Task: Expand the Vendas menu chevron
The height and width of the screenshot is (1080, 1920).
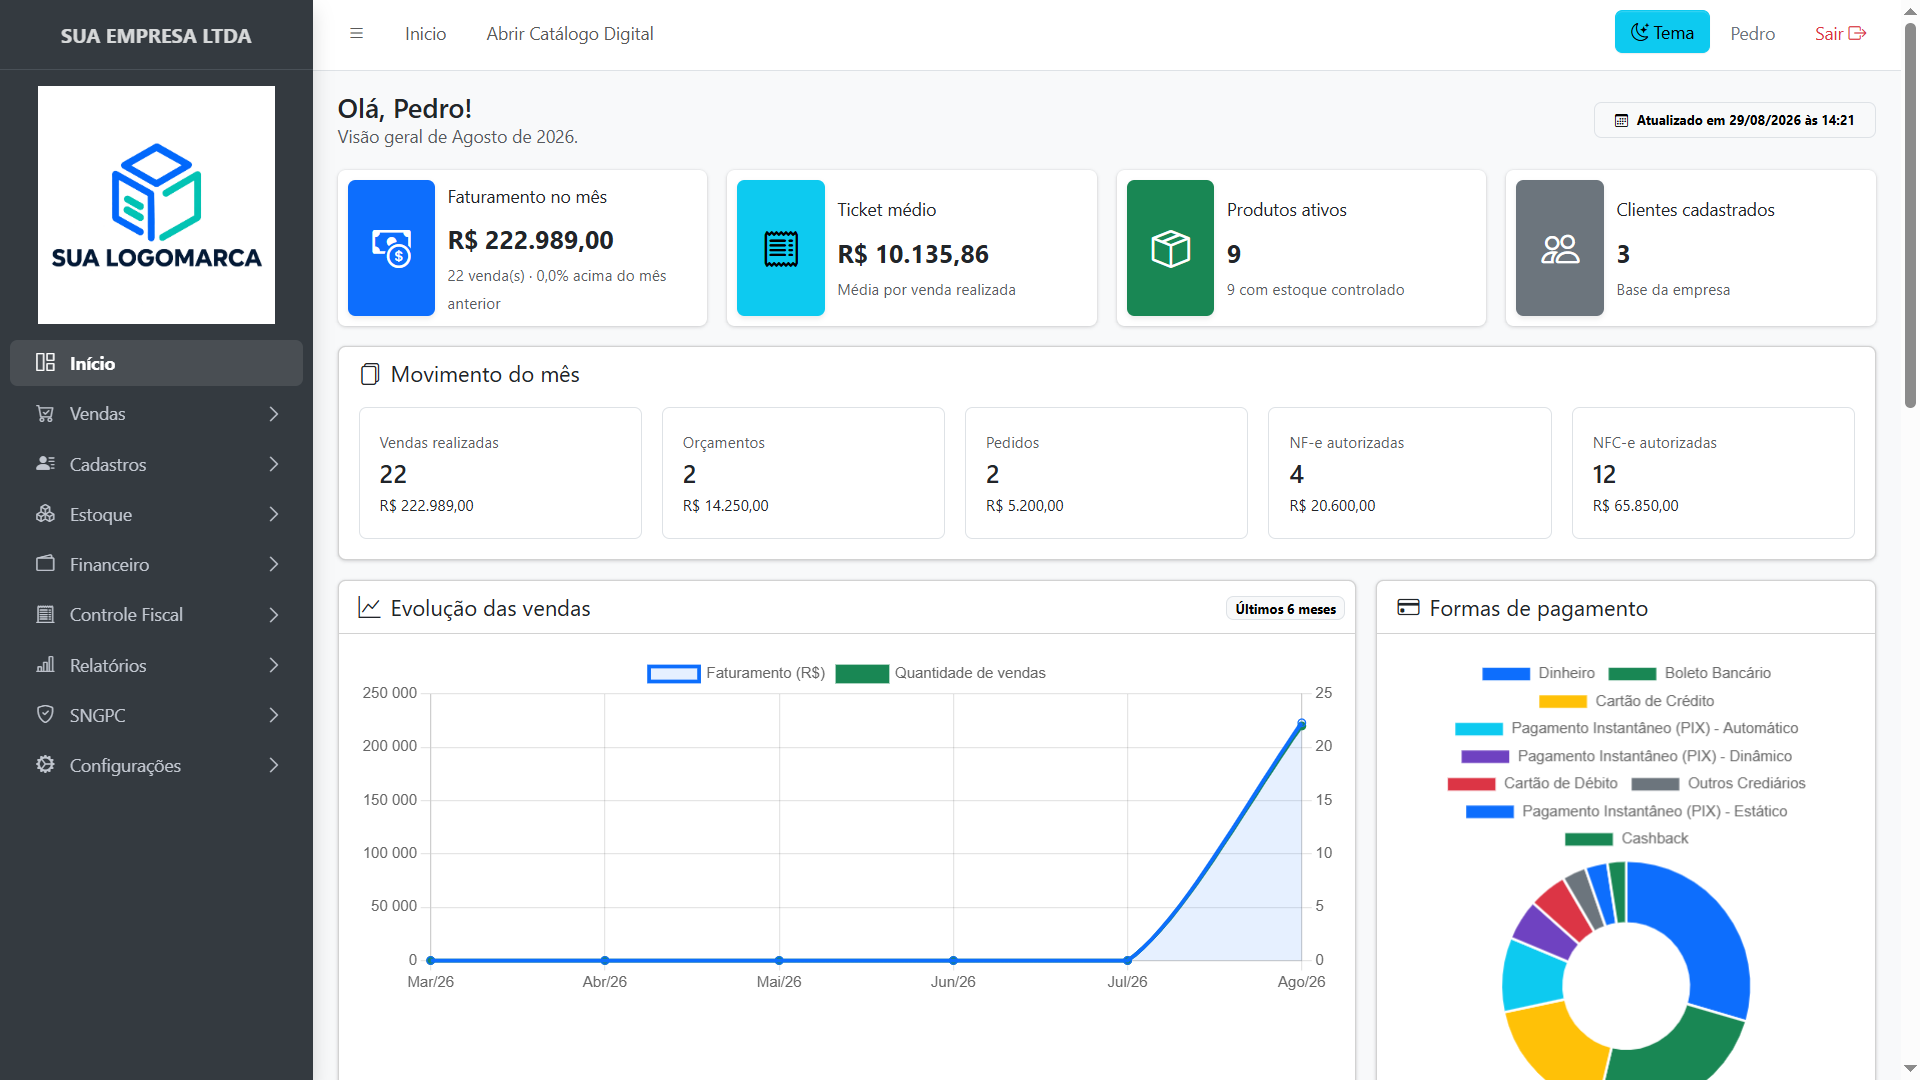Action: click(274, 414)
